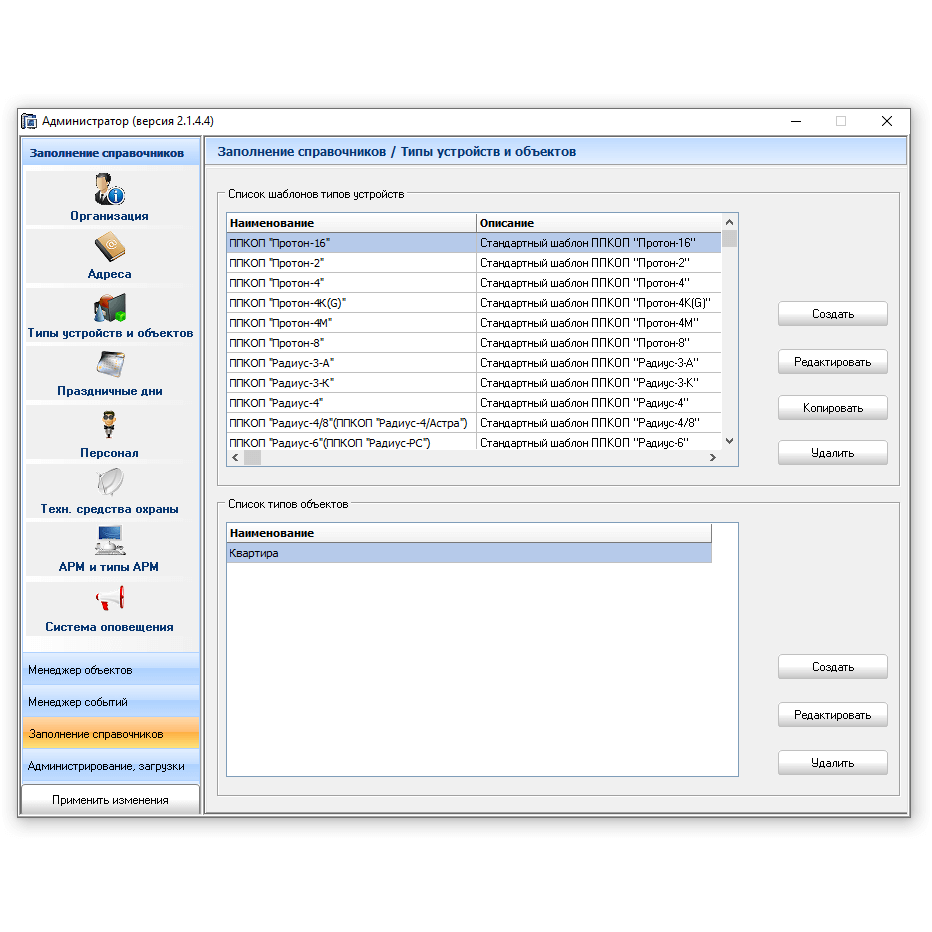Screen dimensions: 932x932
Task: Click the horizontal scroll left arrow
Action: [235, 457]
